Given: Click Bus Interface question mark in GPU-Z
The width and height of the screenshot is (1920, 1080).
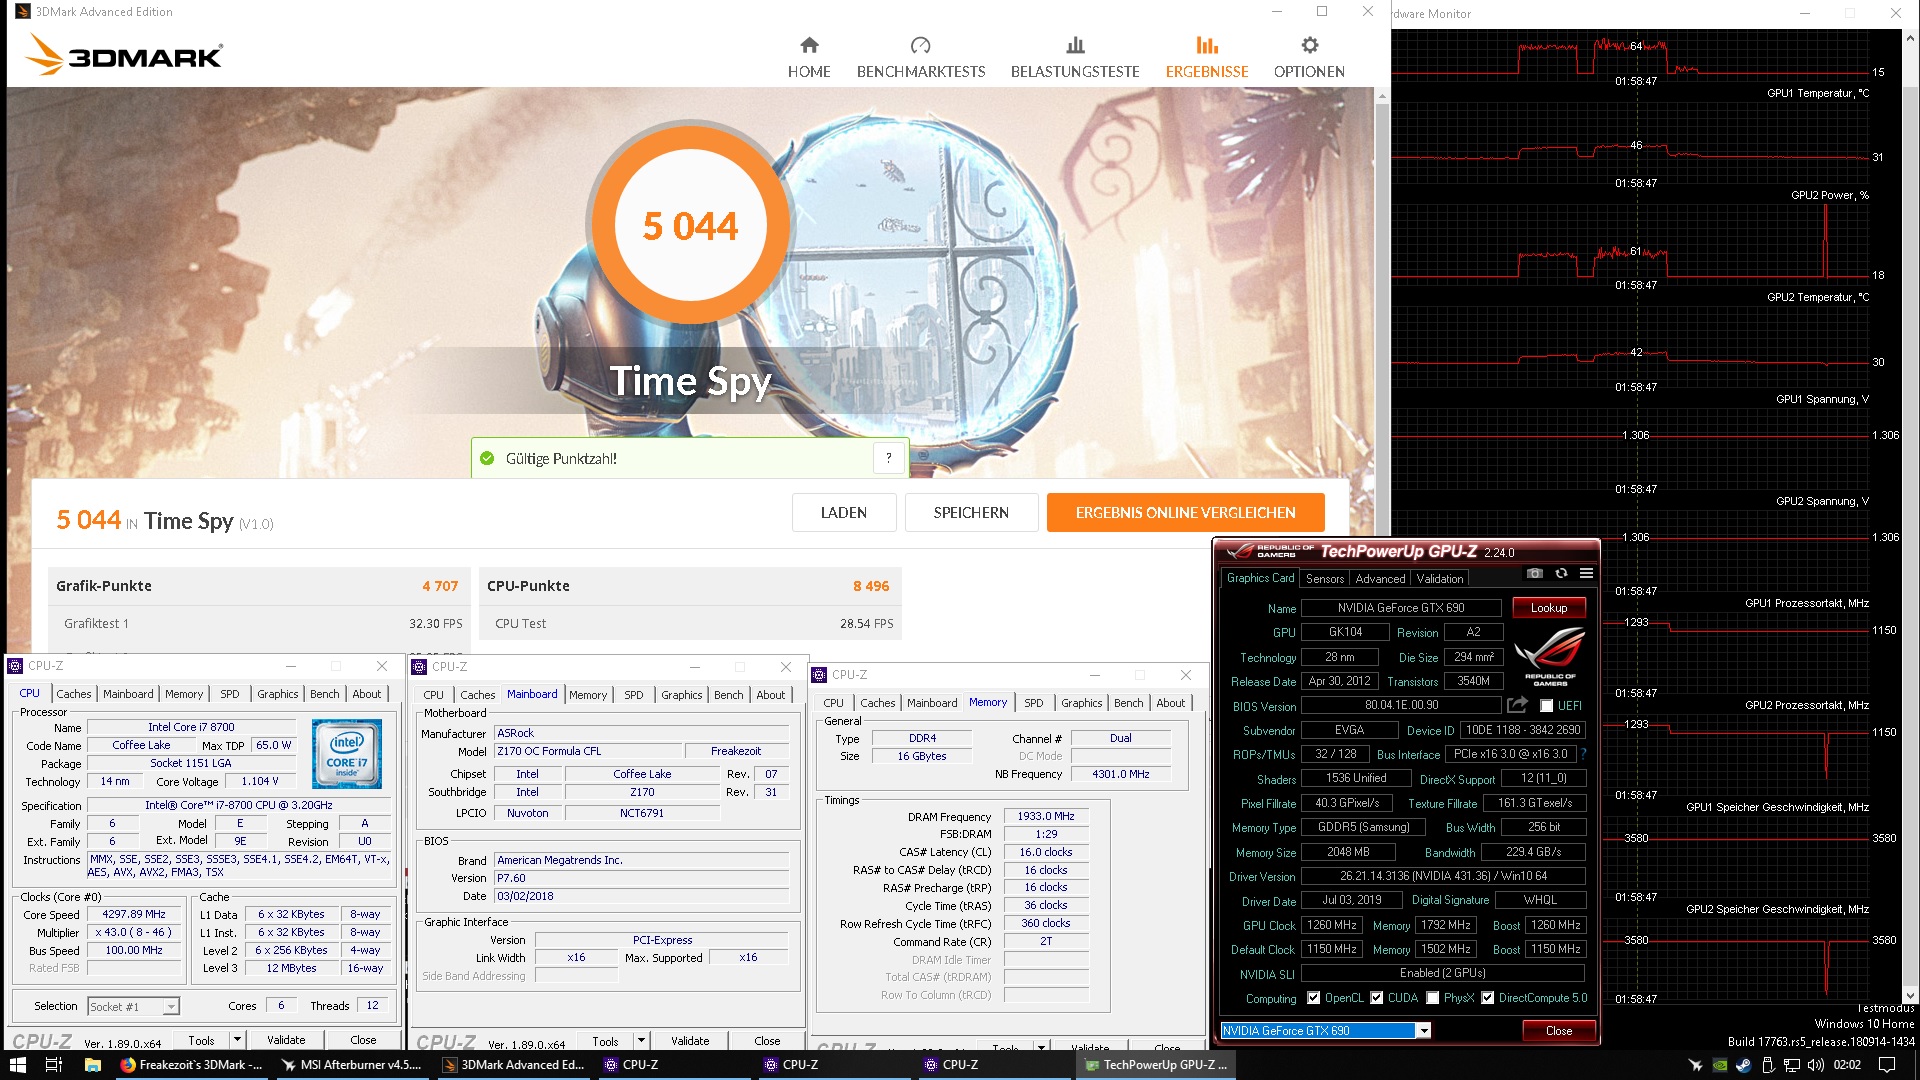Looking at the screenshot, I should pos(1583,754).
